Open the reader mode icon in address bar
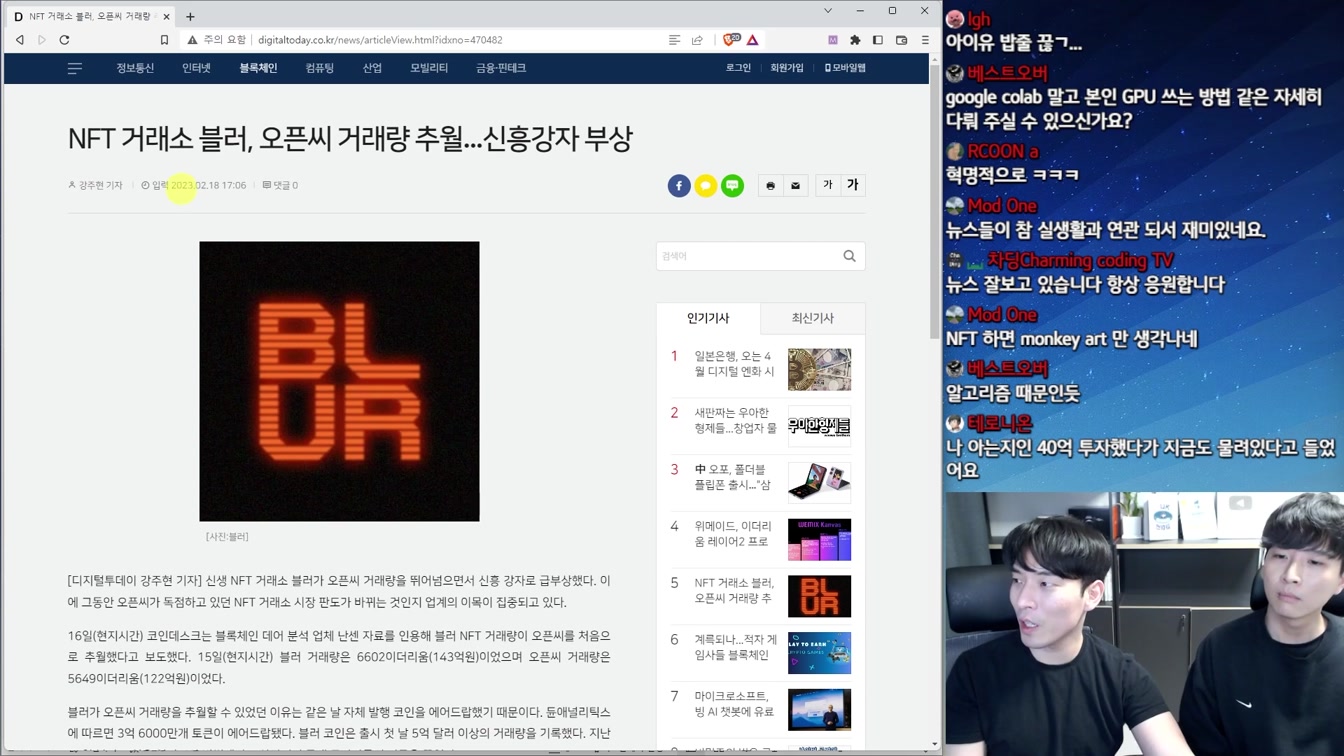 [x=675, y=40]
